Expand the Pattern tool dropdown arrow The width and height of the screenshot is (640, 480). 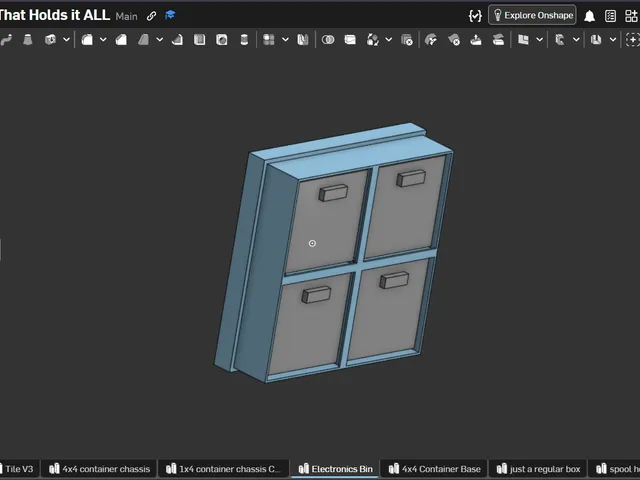point(285,40)
